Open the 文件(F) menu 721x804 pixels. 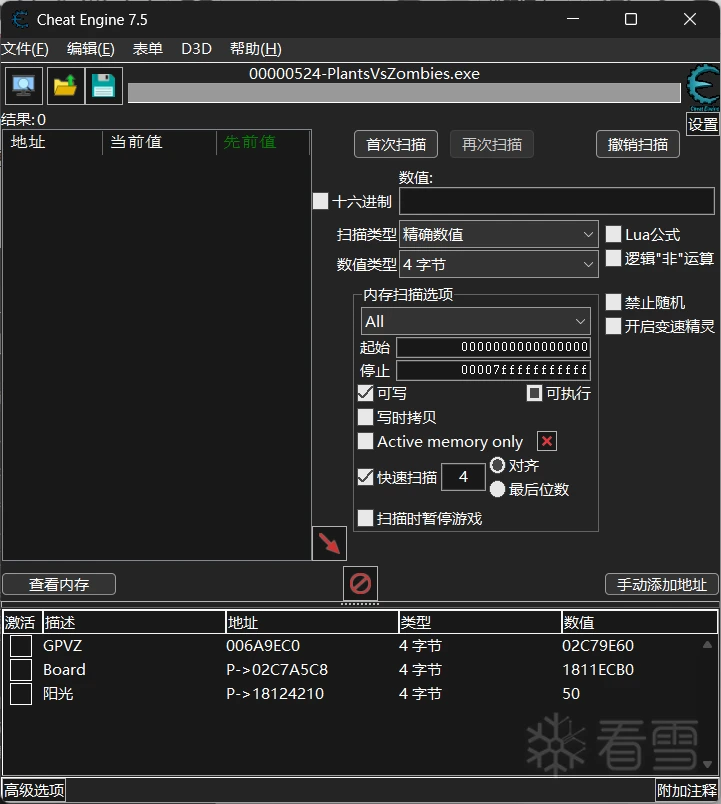click(x=25, y=49)
